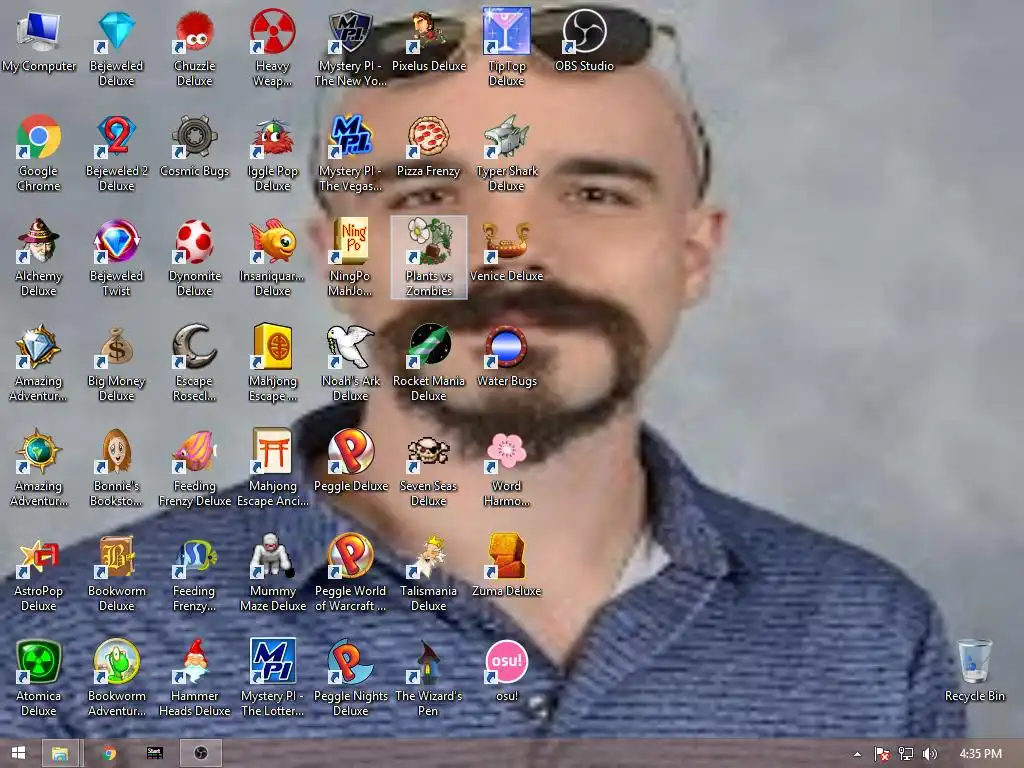Open File Explorer from the taskbar
Image resolution: width=1024 pixels, height=768 pixels.
pyautogui.click(x=60, y=753)
